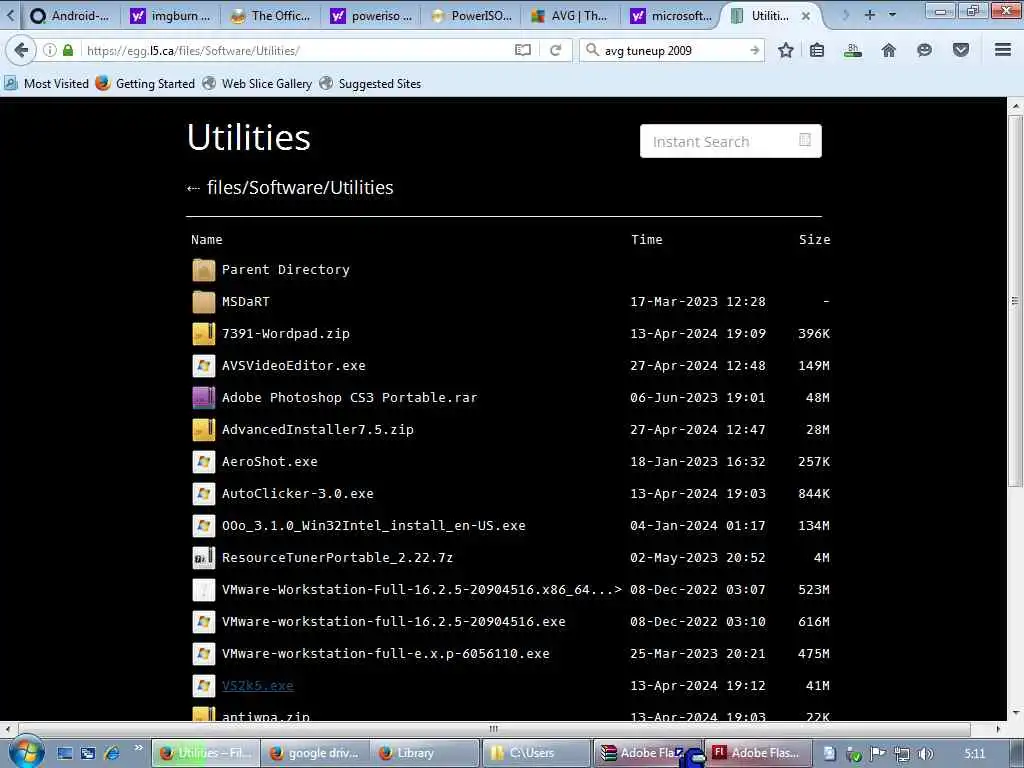The image size is (1024, 768).
Task: Focus the Instant Search field
Action: (731, 141)
